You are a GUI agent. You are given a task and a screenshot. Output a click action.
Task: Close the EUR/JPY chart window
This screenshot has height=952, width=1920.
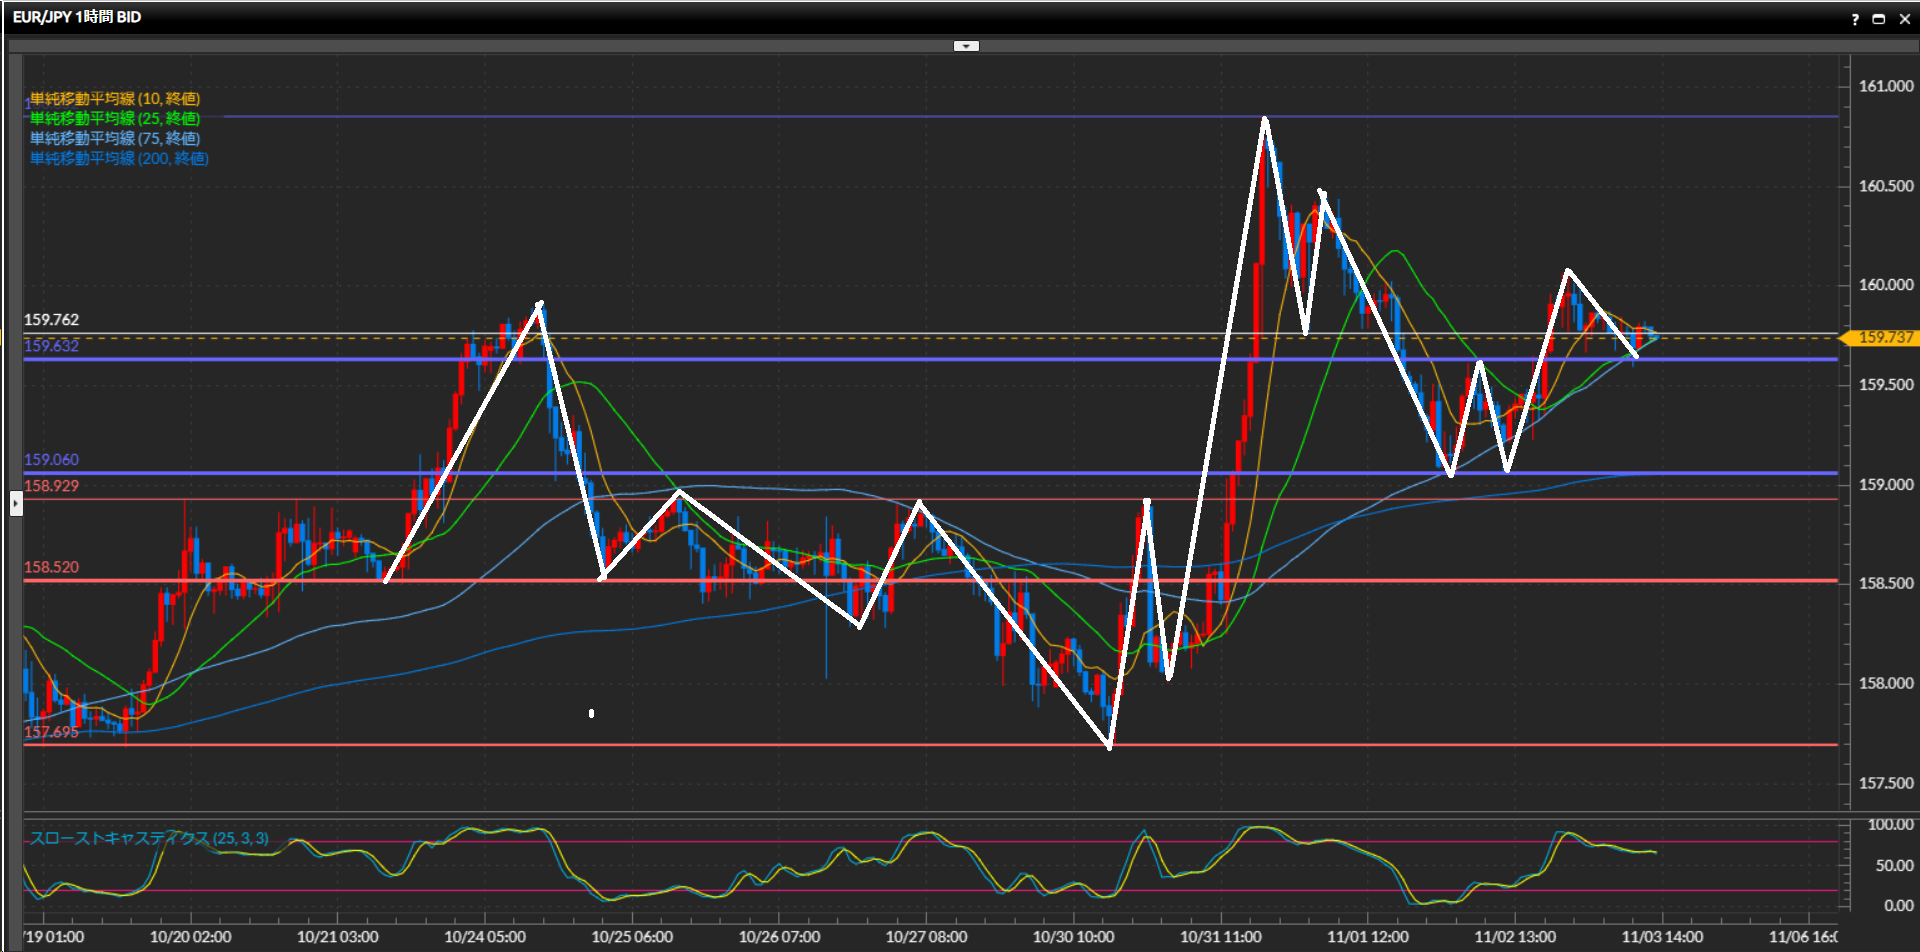point(1904,19)
